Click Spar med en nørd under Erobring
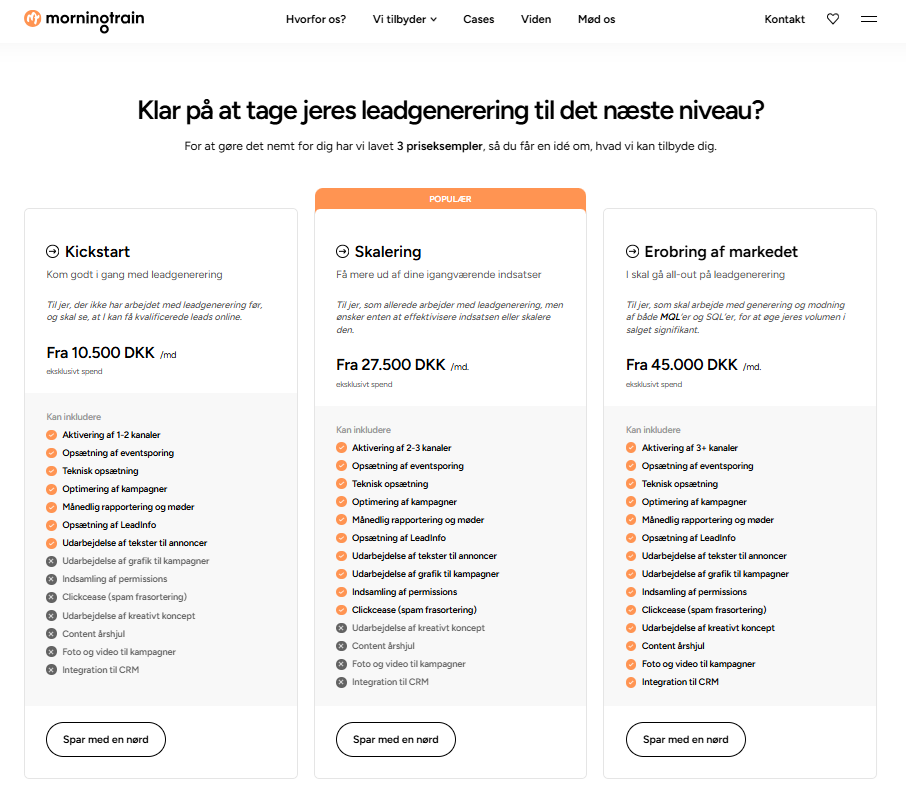This screenshot has height=802, width=906. (x=685, y=740)
